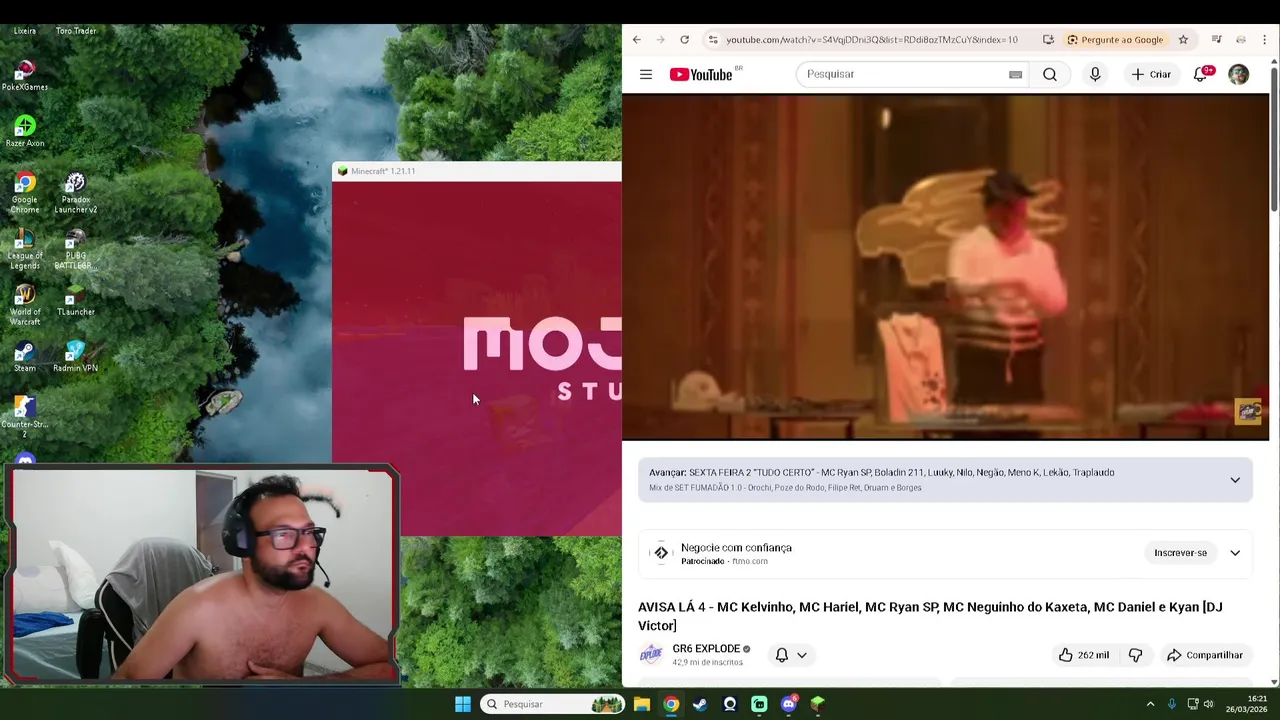Click the YouTube video player

pyautogui.click(x=945, y=267)
